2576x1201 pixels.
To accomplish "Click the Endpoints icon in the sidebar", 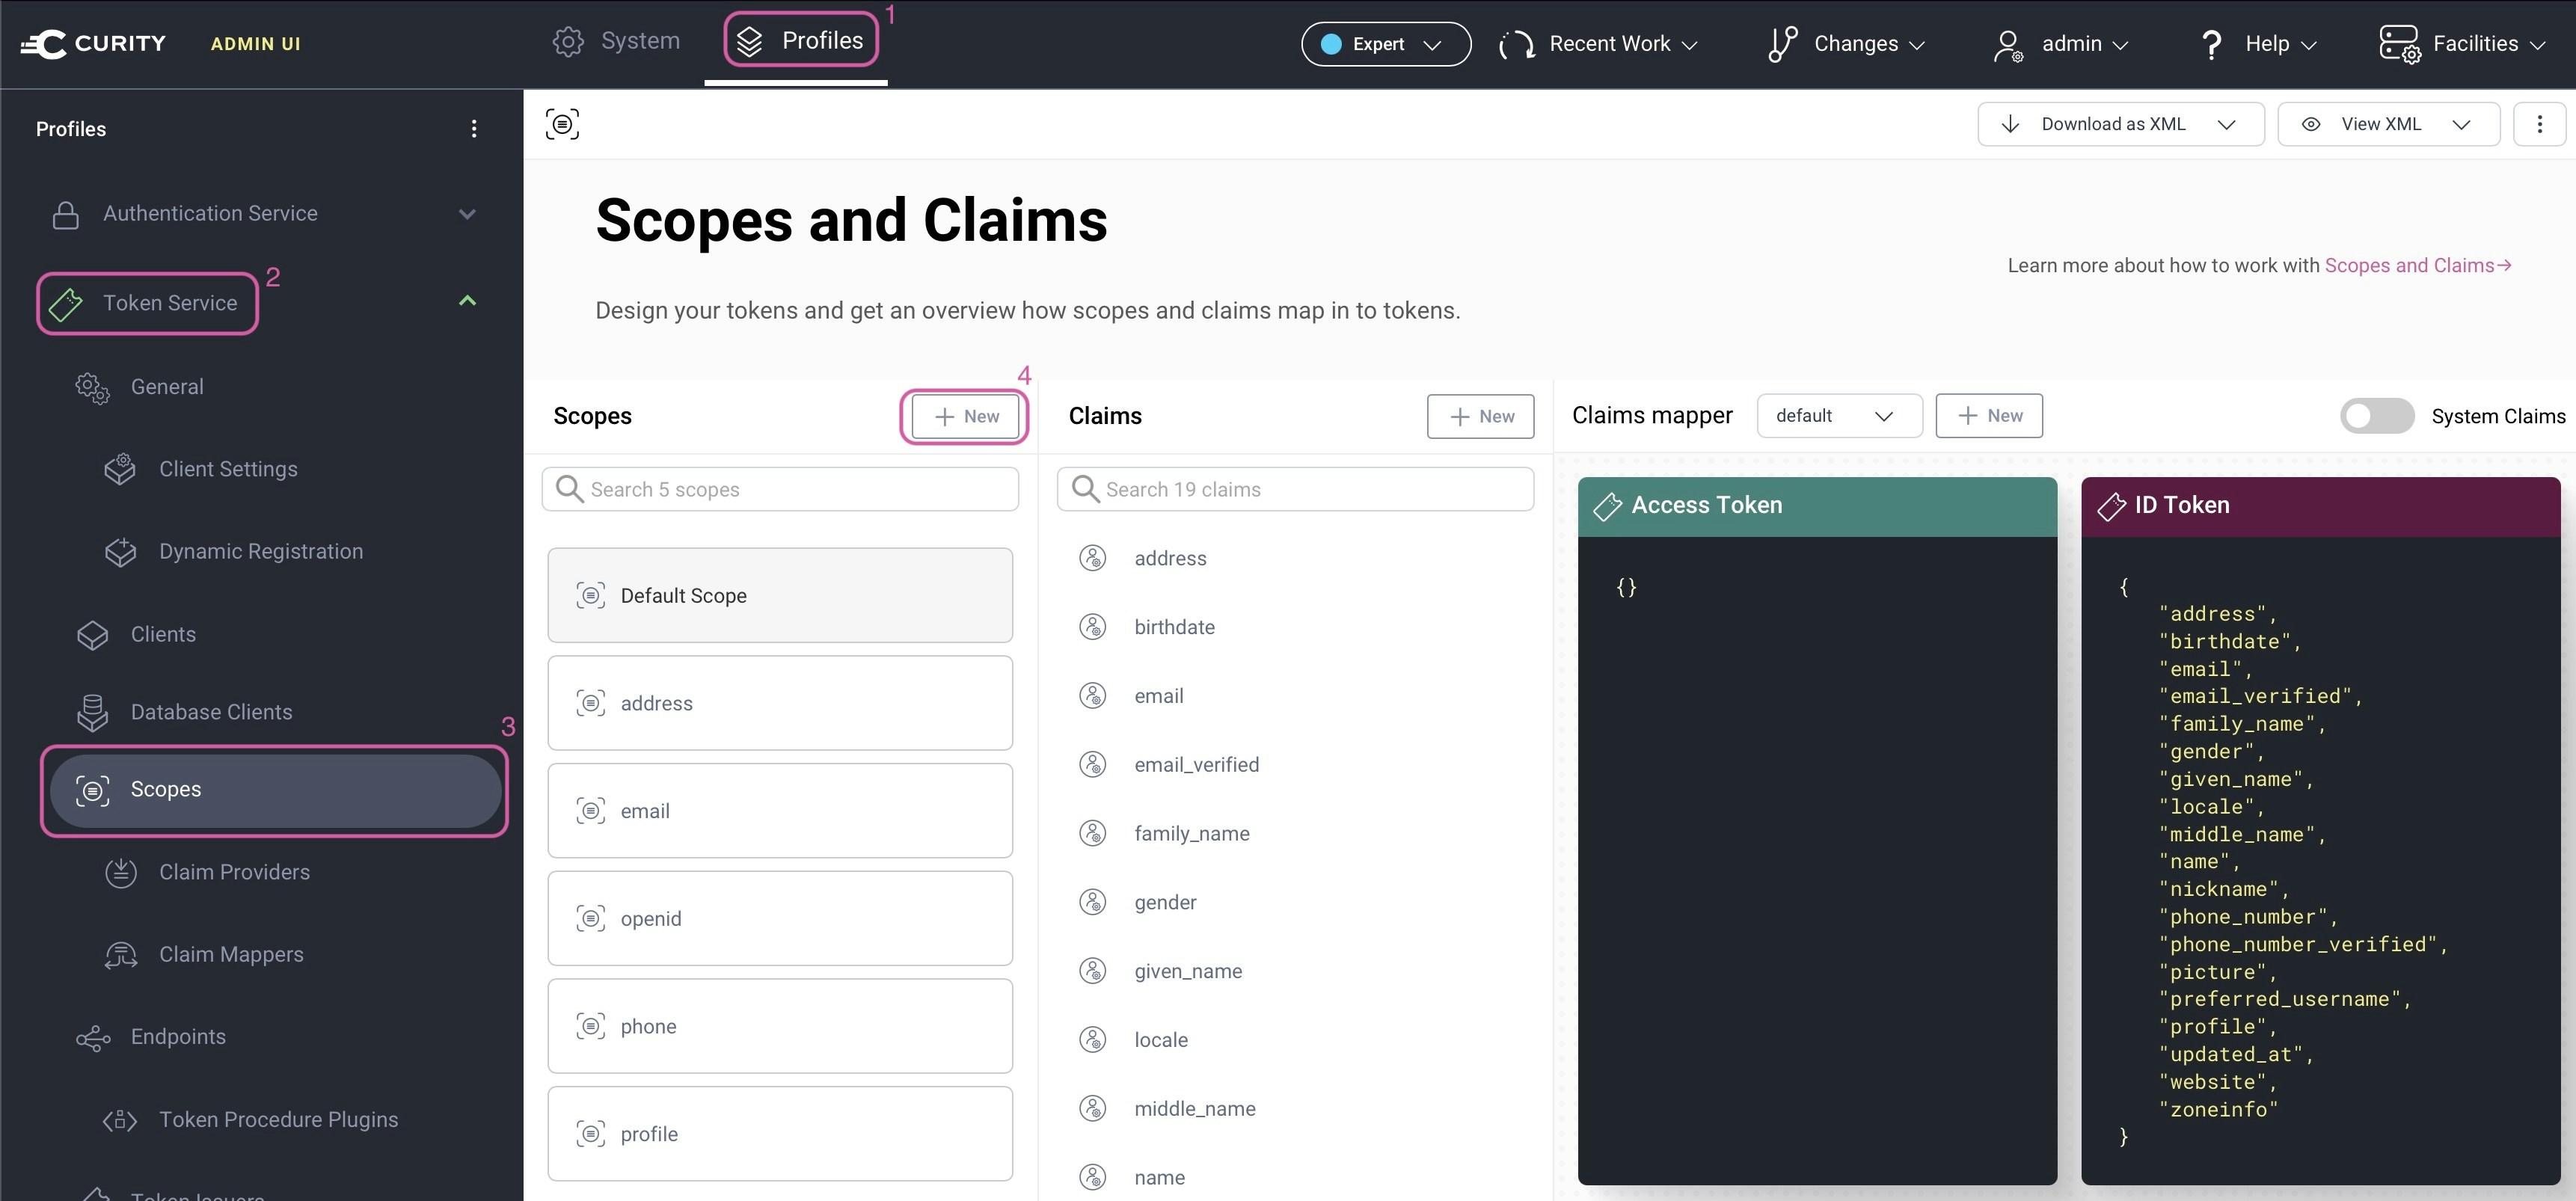I will click(93, 1038).
